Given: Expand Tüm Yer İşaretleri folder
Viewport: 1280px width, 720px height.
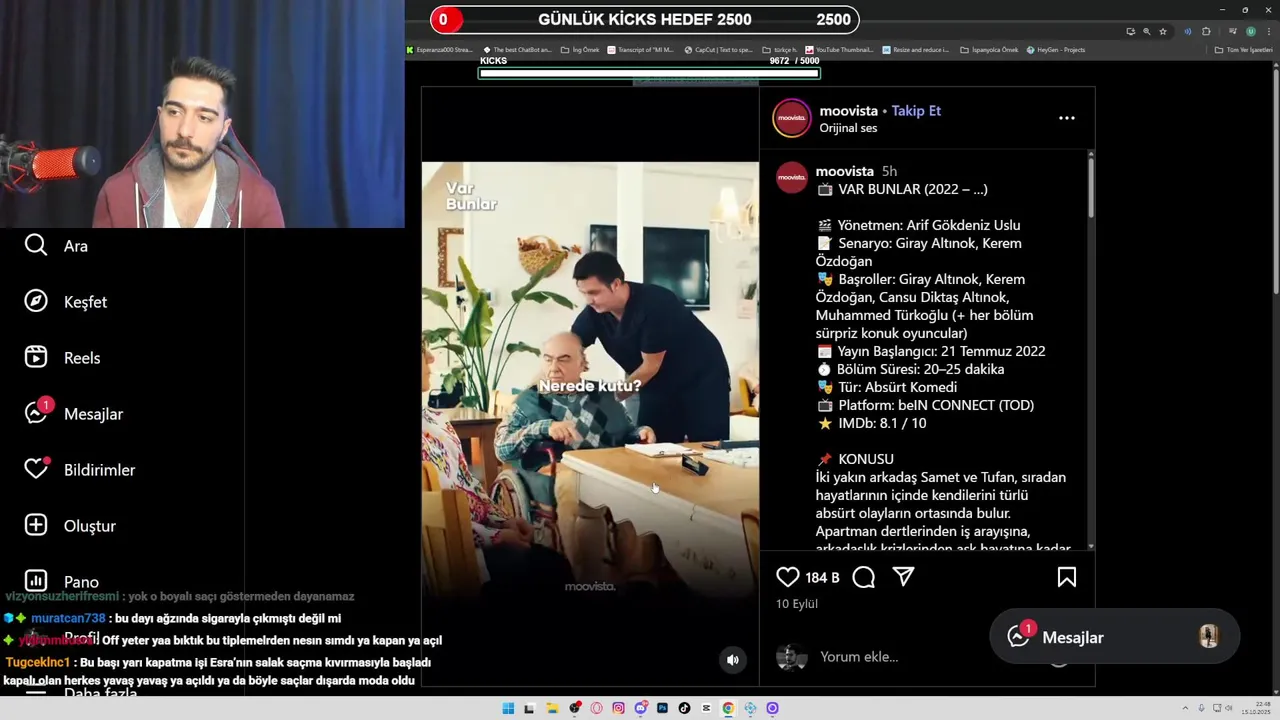Looking at the screenshot, I should [1243, 49].
